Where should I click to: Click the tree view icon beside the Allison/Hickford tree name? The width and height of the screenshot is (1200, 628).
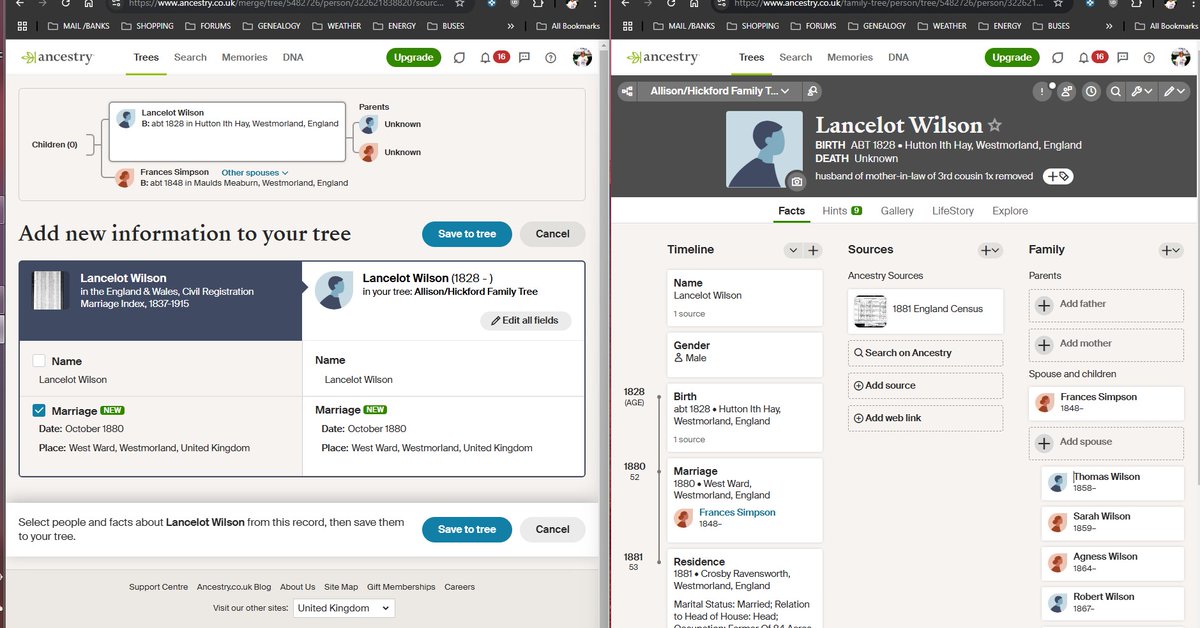click(627, 91)
